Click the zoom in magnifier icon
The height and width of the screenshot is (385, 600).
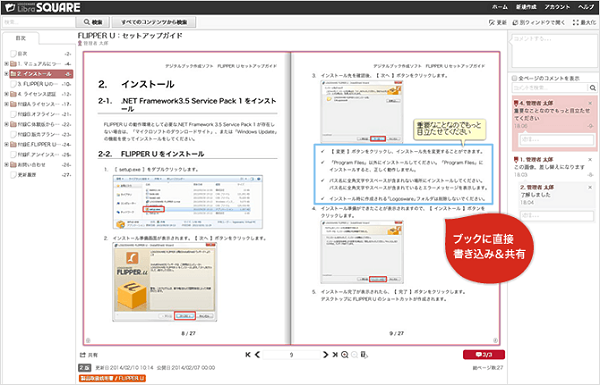pos(344,355)
